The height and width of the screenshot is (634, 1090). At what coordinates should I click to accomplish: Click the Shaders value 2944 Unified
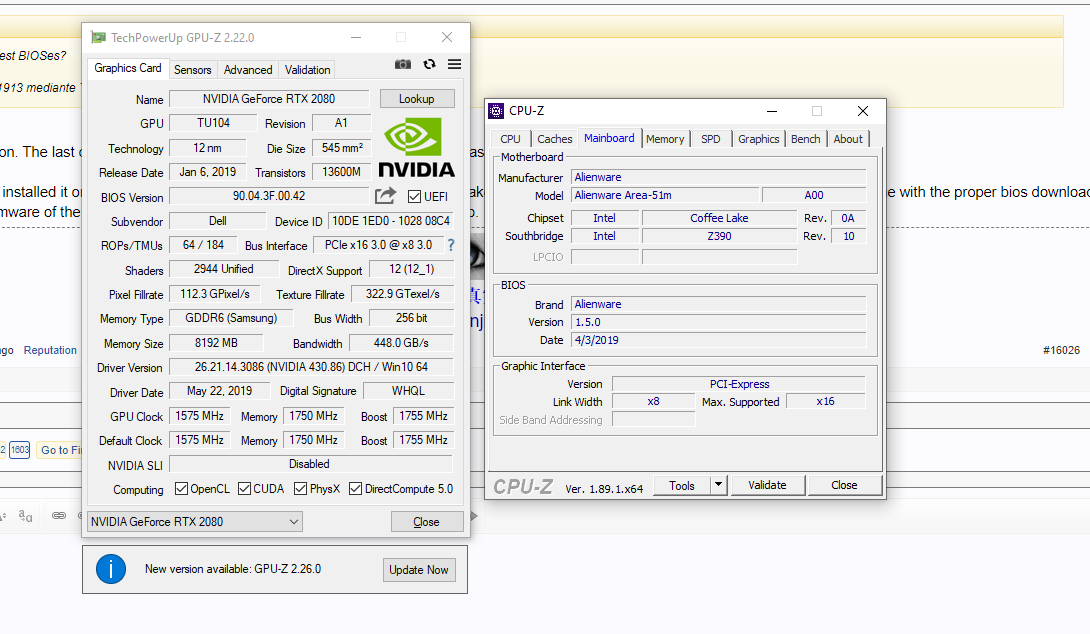coord(223,269)
